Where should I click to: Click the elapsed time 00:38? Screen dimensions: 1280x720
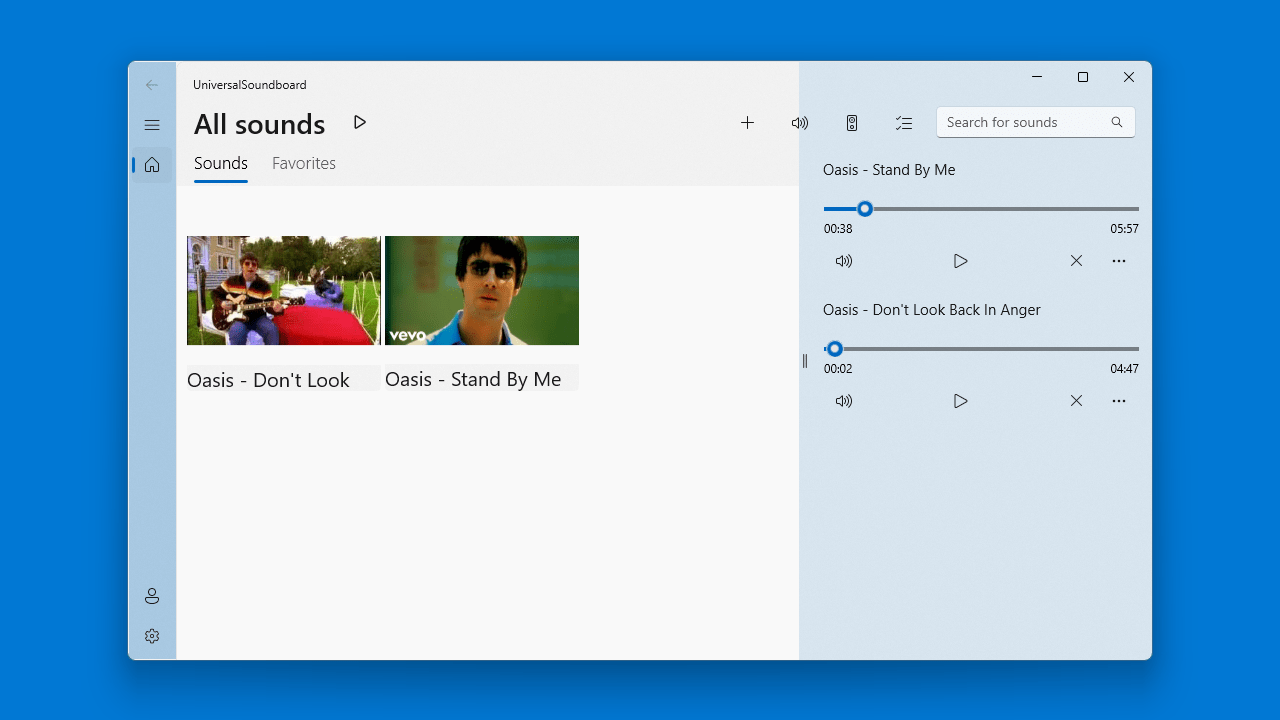pos(838,229)
